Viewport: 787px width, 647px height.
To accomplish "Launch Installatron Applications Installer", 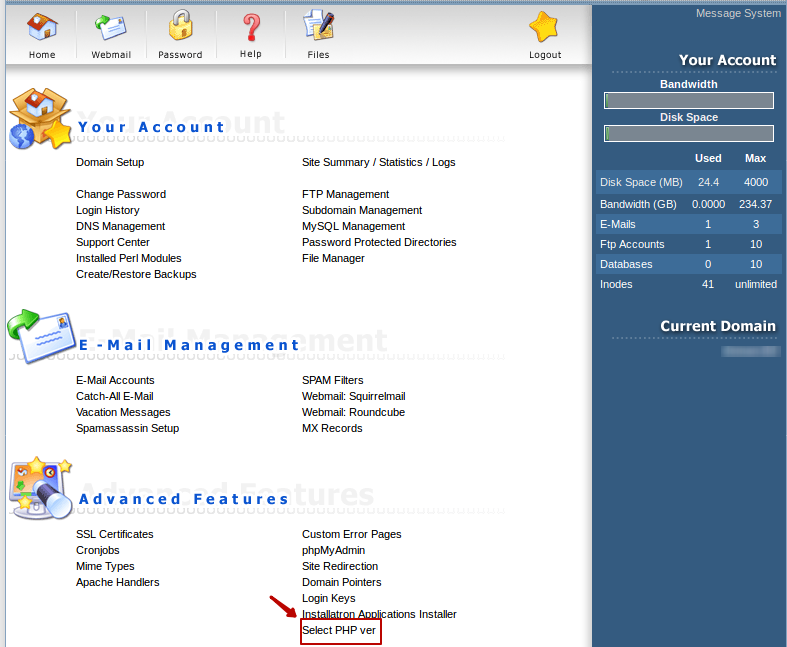I will 379,614.
